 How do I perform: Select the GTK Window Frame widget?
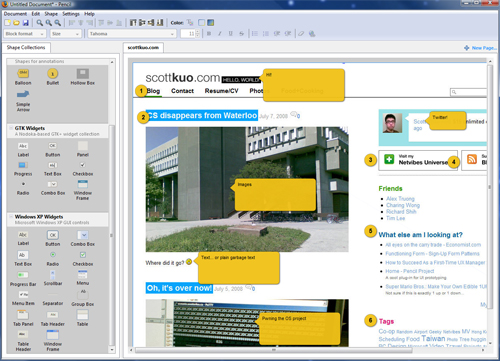pos(83,190)
